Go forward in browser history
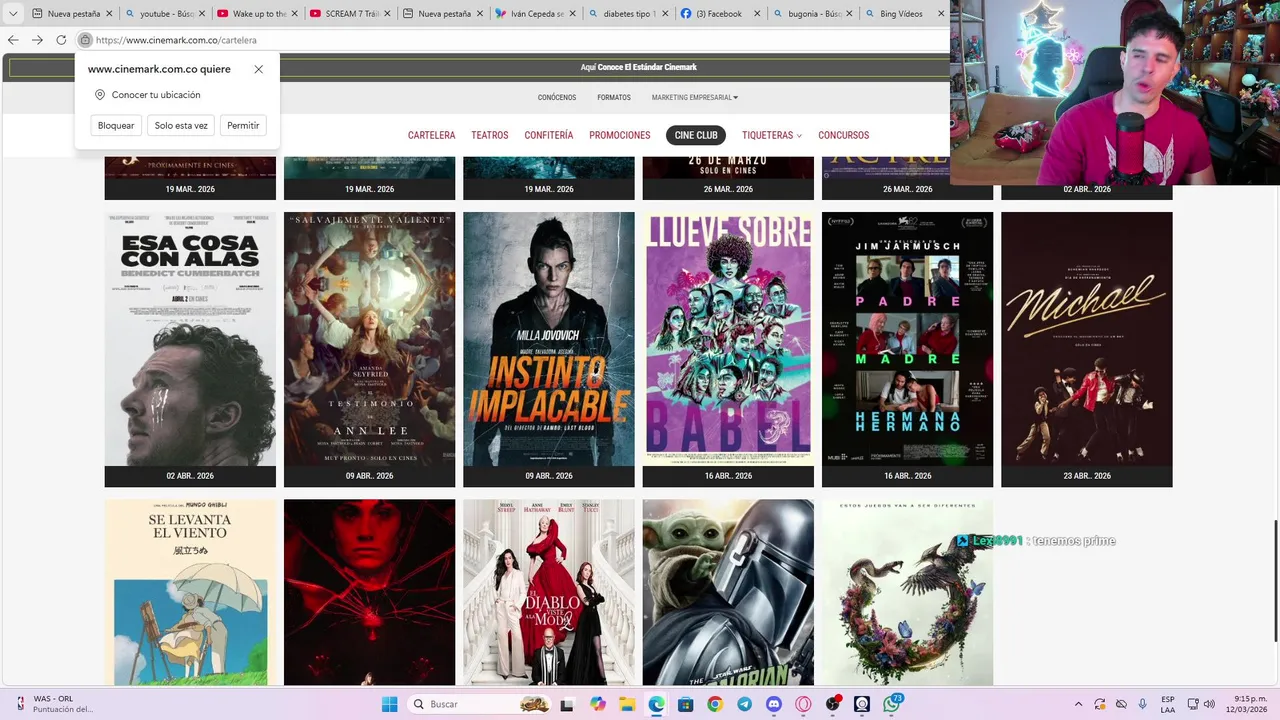Viewport: 1280px width, 720px height. coord(37,40)
